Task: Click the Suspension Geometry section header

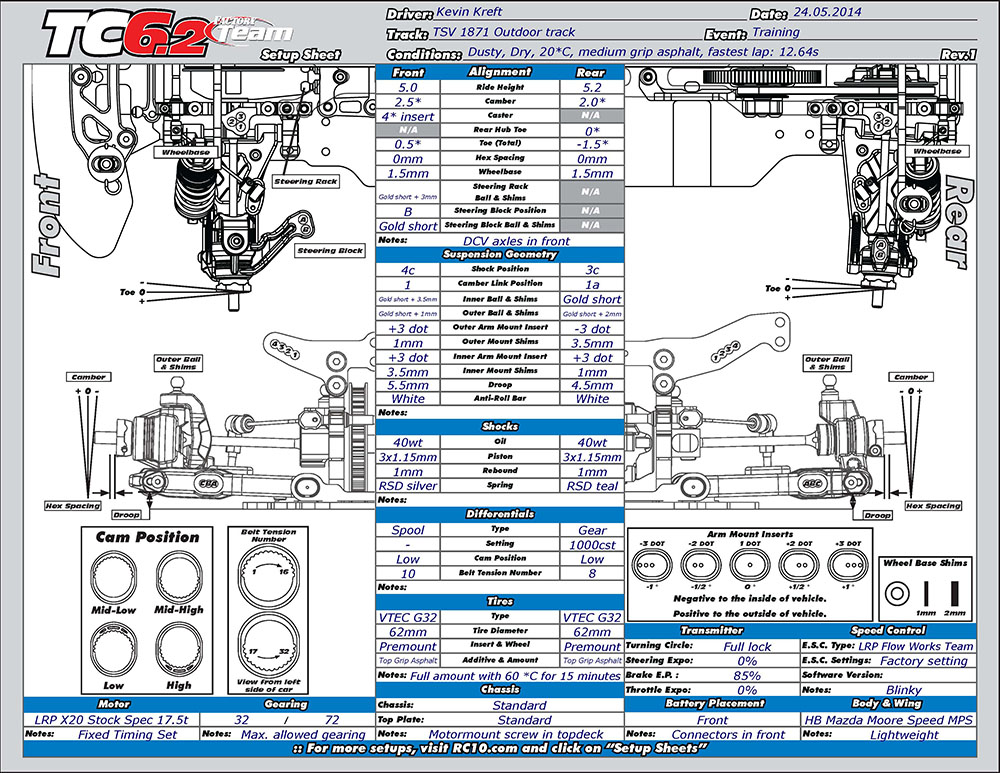Action: point(500,254)
